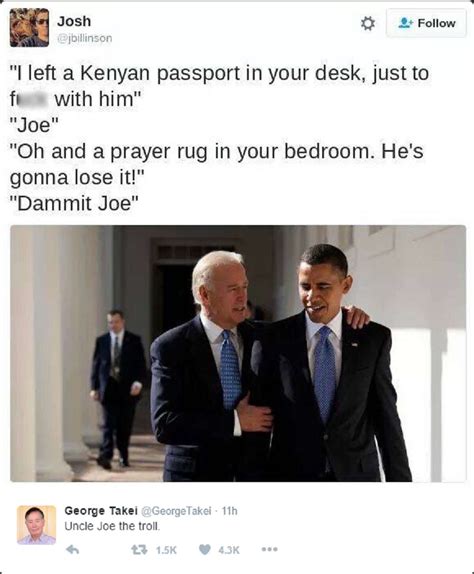View the 1.5K retweet count
This screenshot has height=574, width=474.
(x=166, y=550)
